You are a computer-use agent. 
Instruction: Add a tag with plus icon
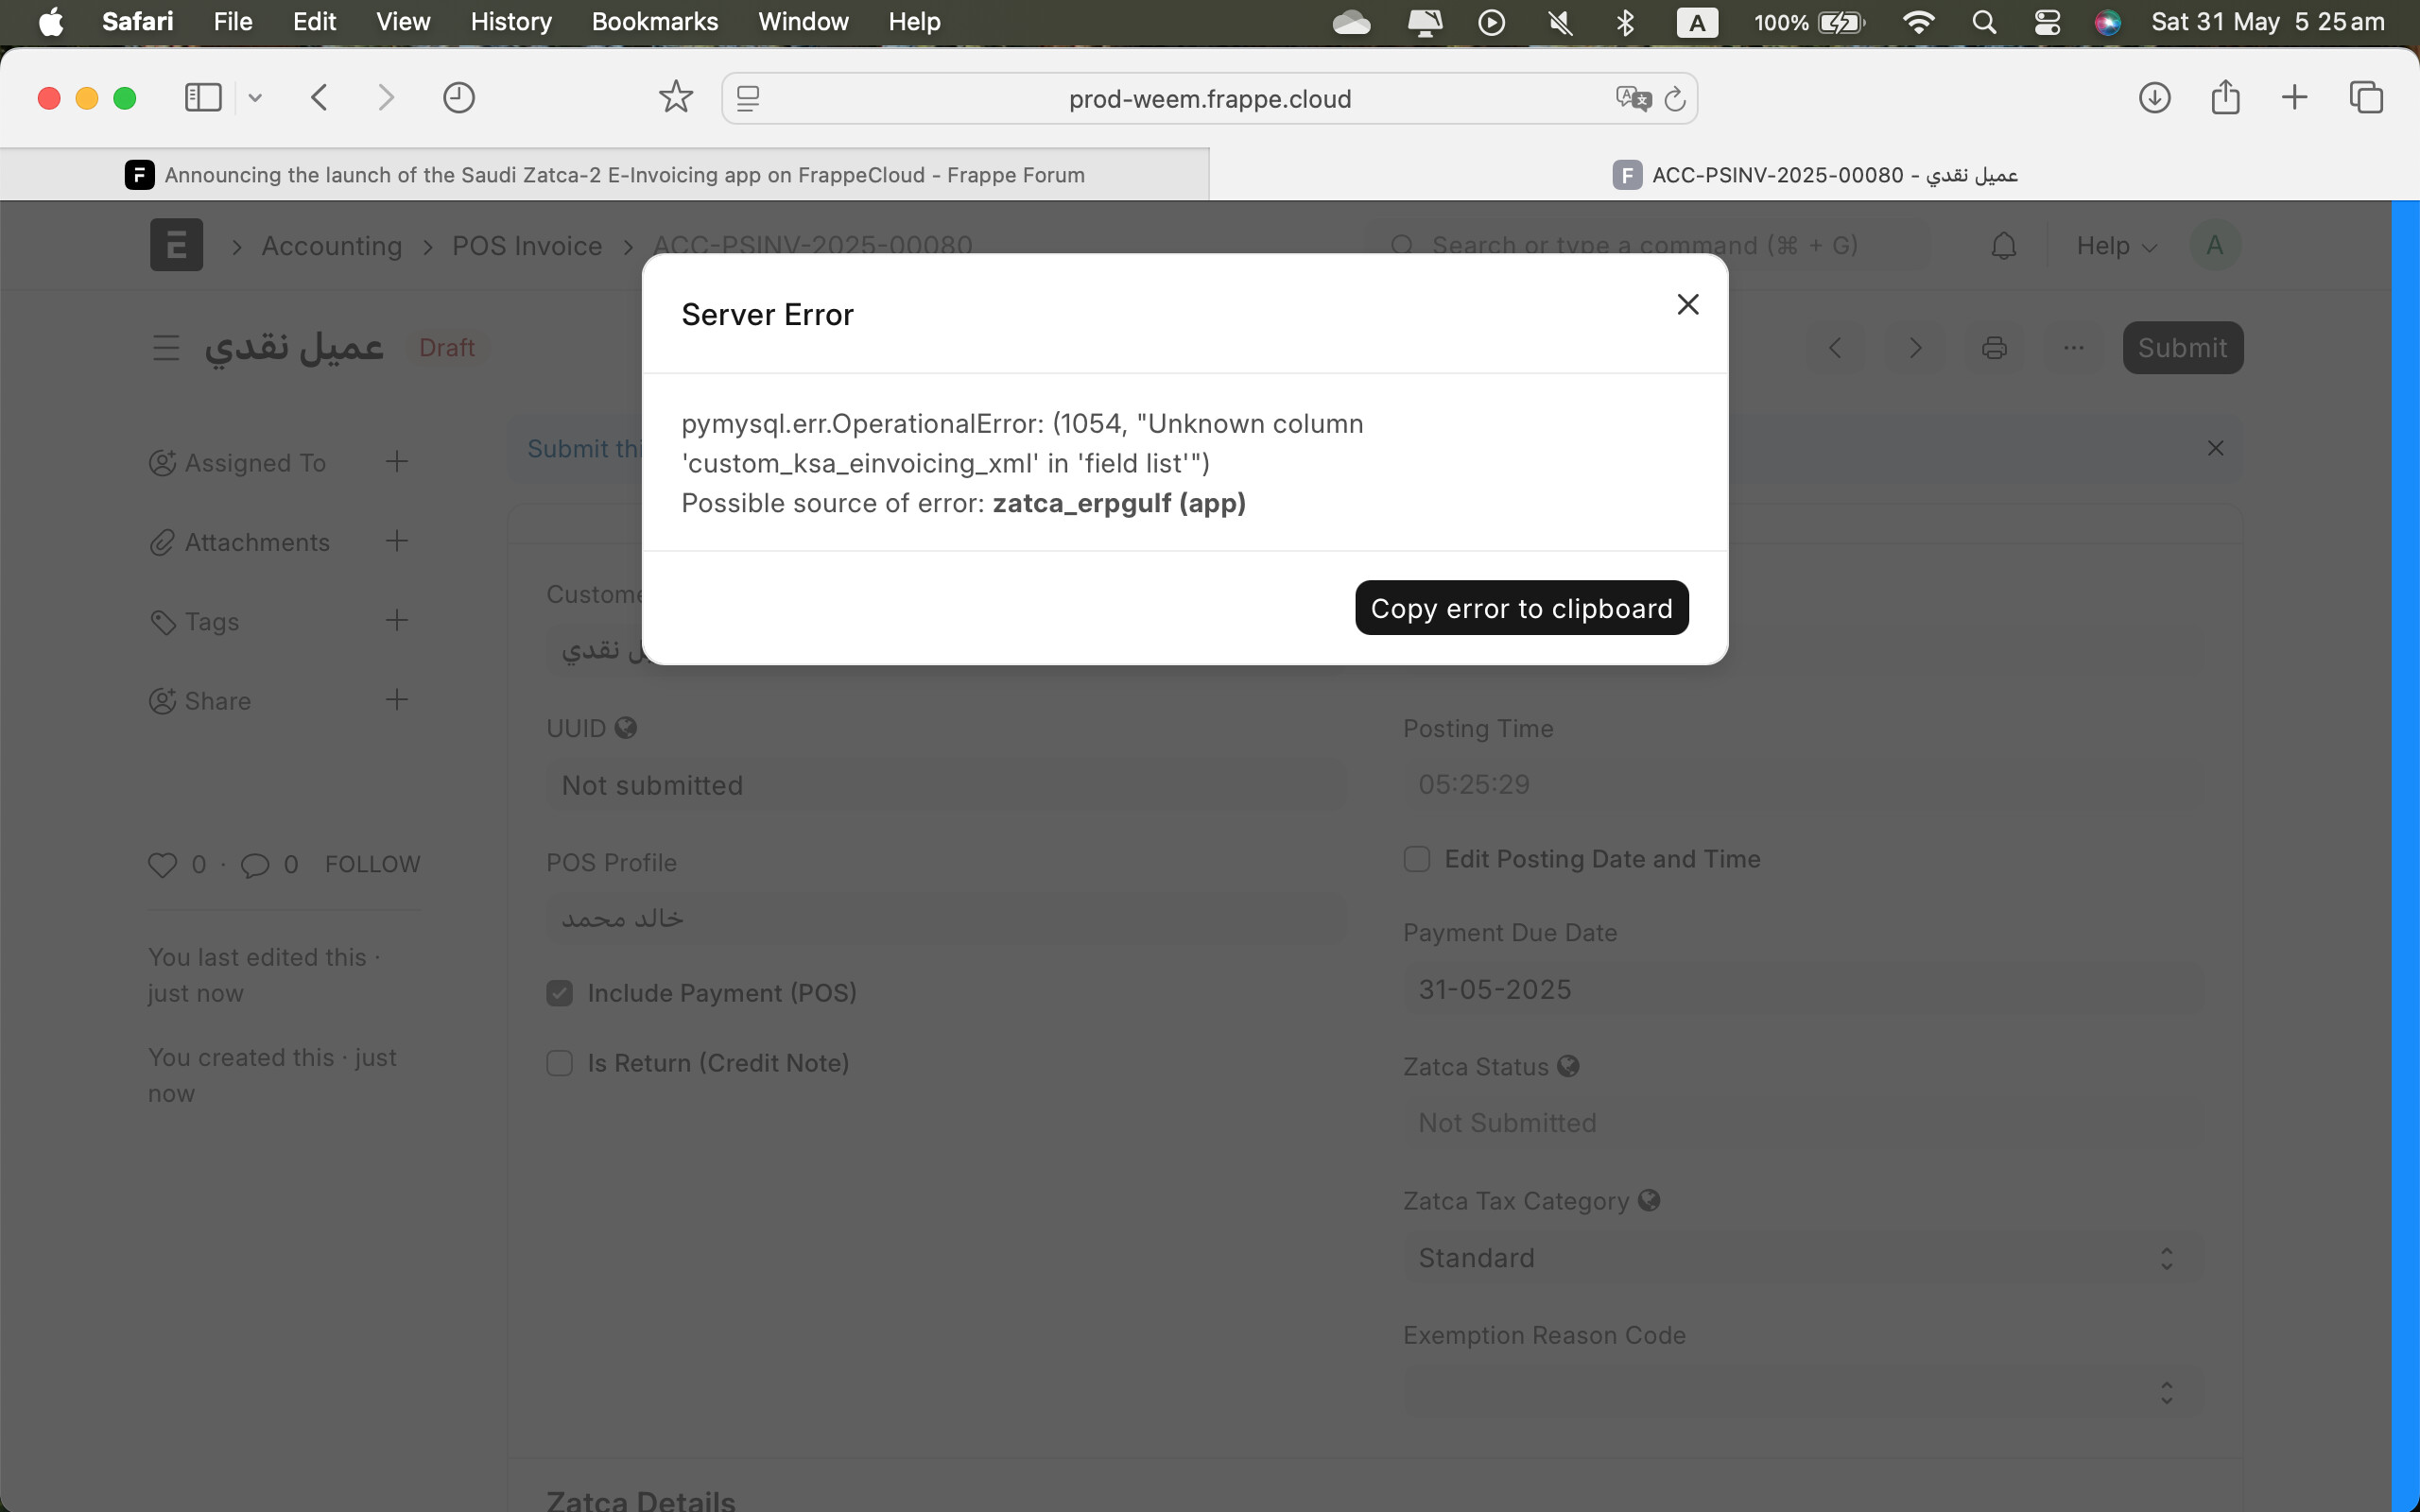point(396,621)
